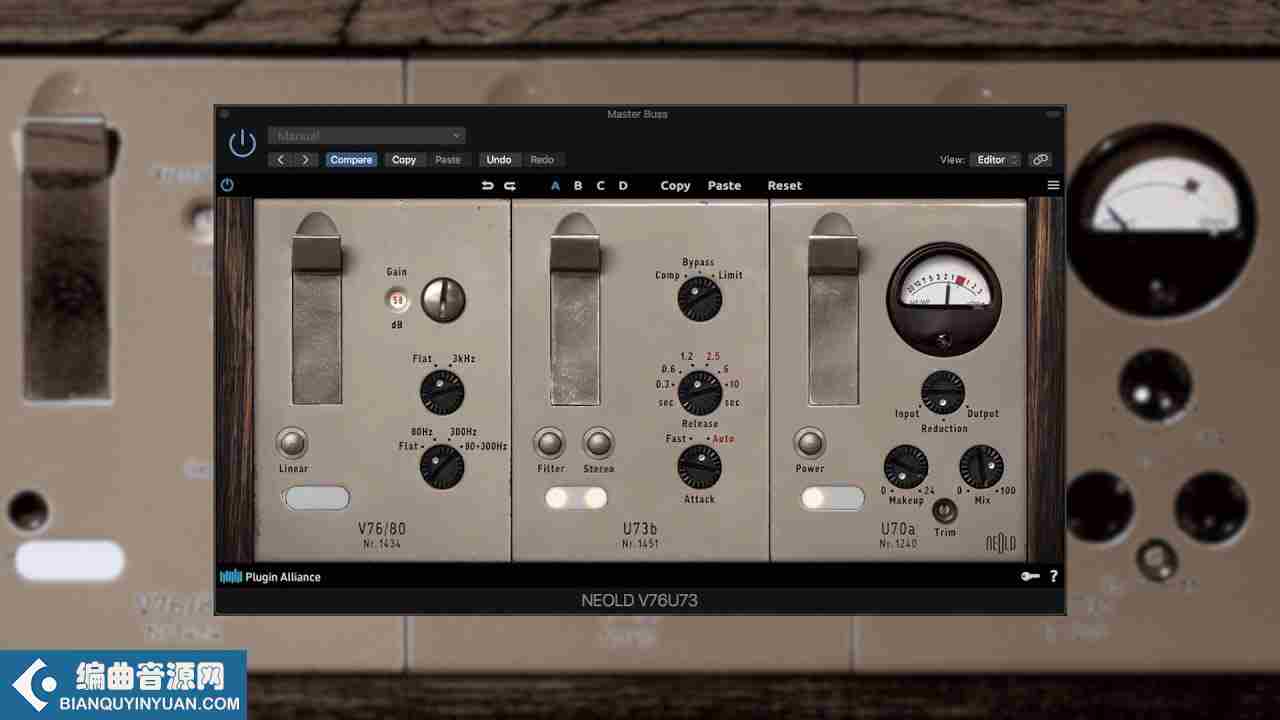Select settings bank C
The width and height of the screenshot is (1280, 720).
601,186
